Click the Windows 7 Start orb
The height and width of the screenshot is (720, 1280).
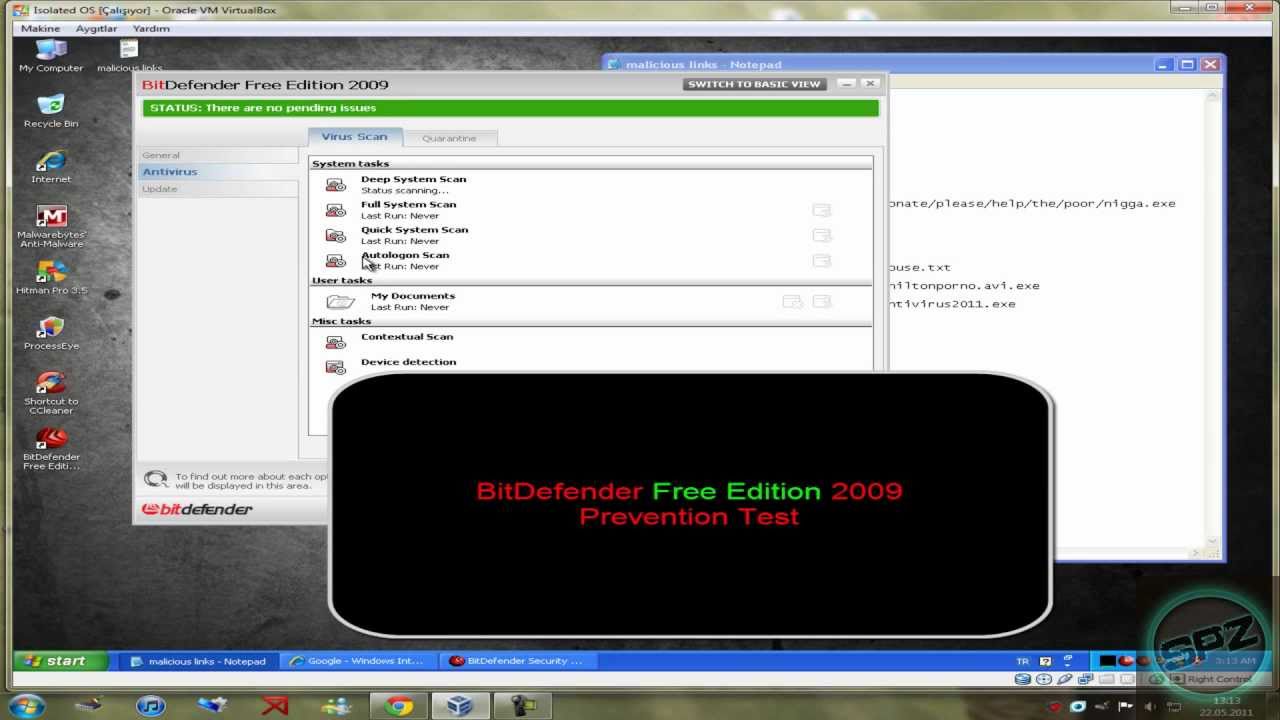[25, 706]
